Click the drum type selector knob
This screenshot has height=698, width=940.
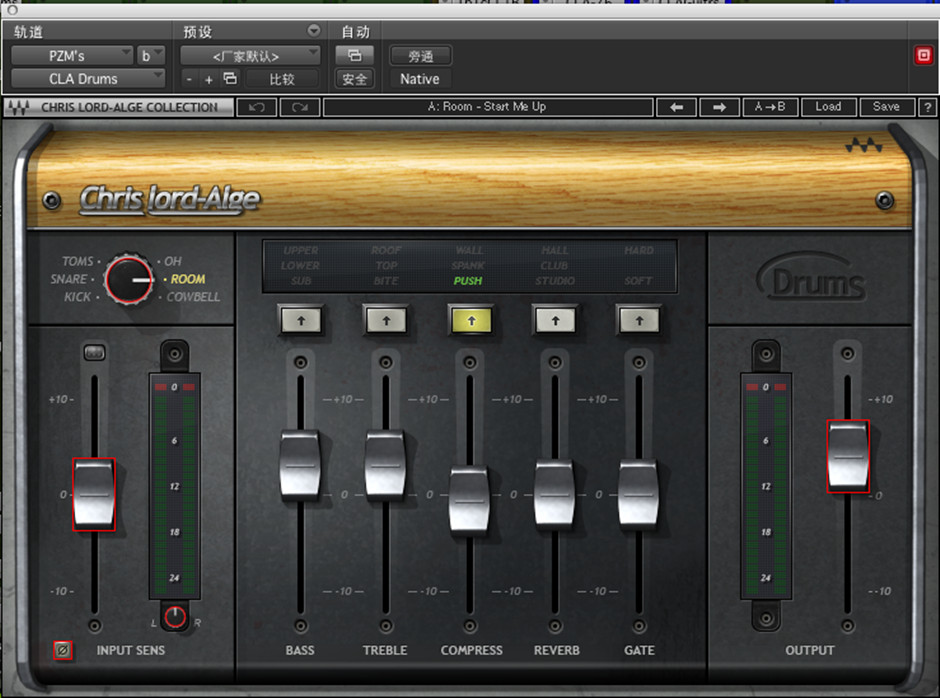(128, 280)
